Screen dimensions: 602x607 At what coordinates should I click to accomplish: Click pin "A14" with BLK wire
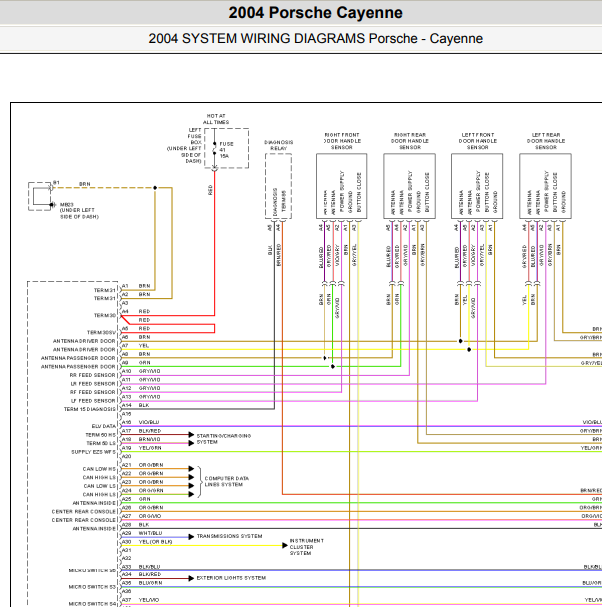pos(127,405)
